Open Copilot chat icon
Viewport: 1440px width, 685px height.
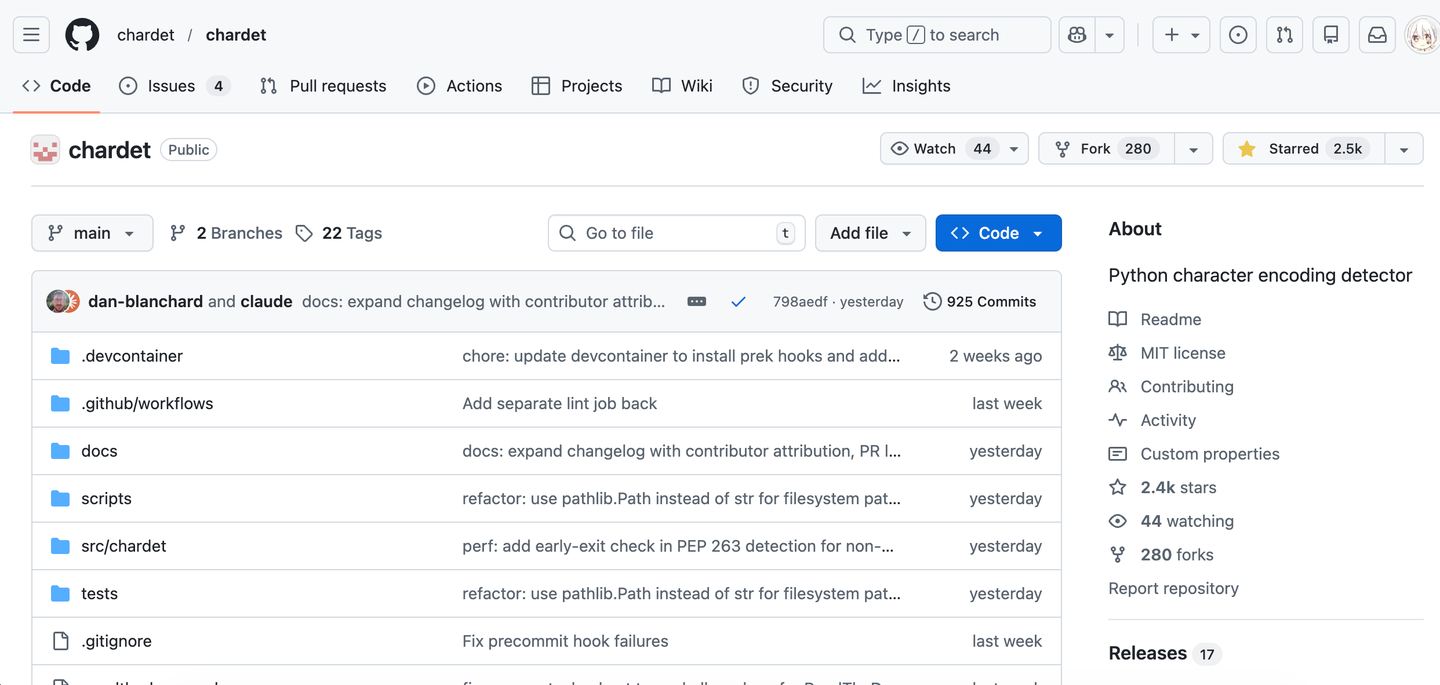tap(1077, 35)
